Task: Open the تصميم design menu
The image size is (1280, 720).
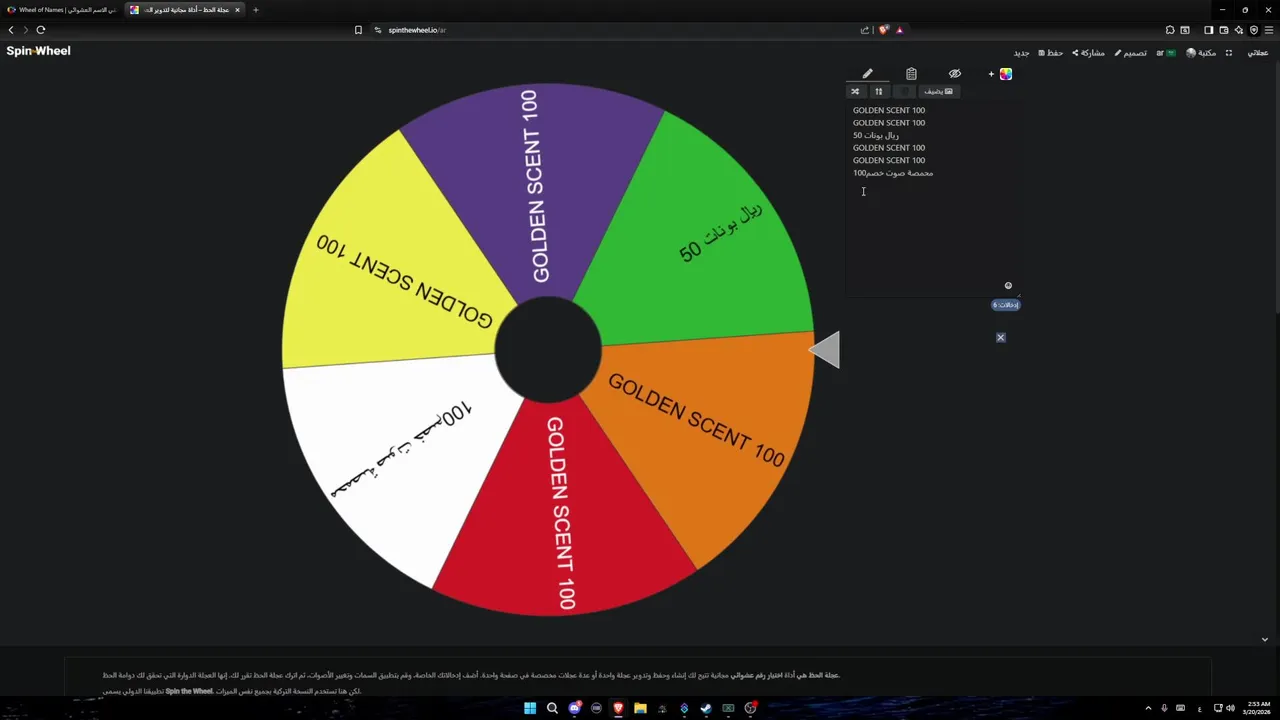Action: (1131, 53)
